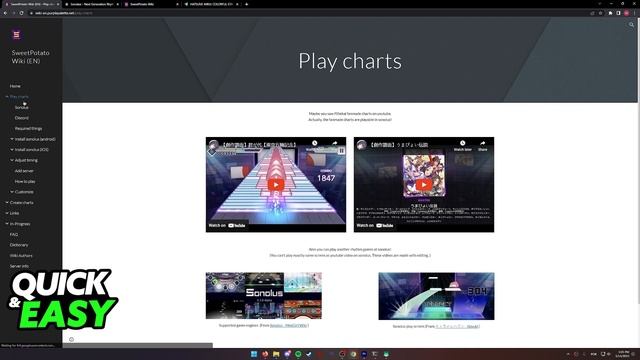This screenshot has height=360, width=640.
Task: Open the browser profile avatar icon
Action: click(627, 13)
